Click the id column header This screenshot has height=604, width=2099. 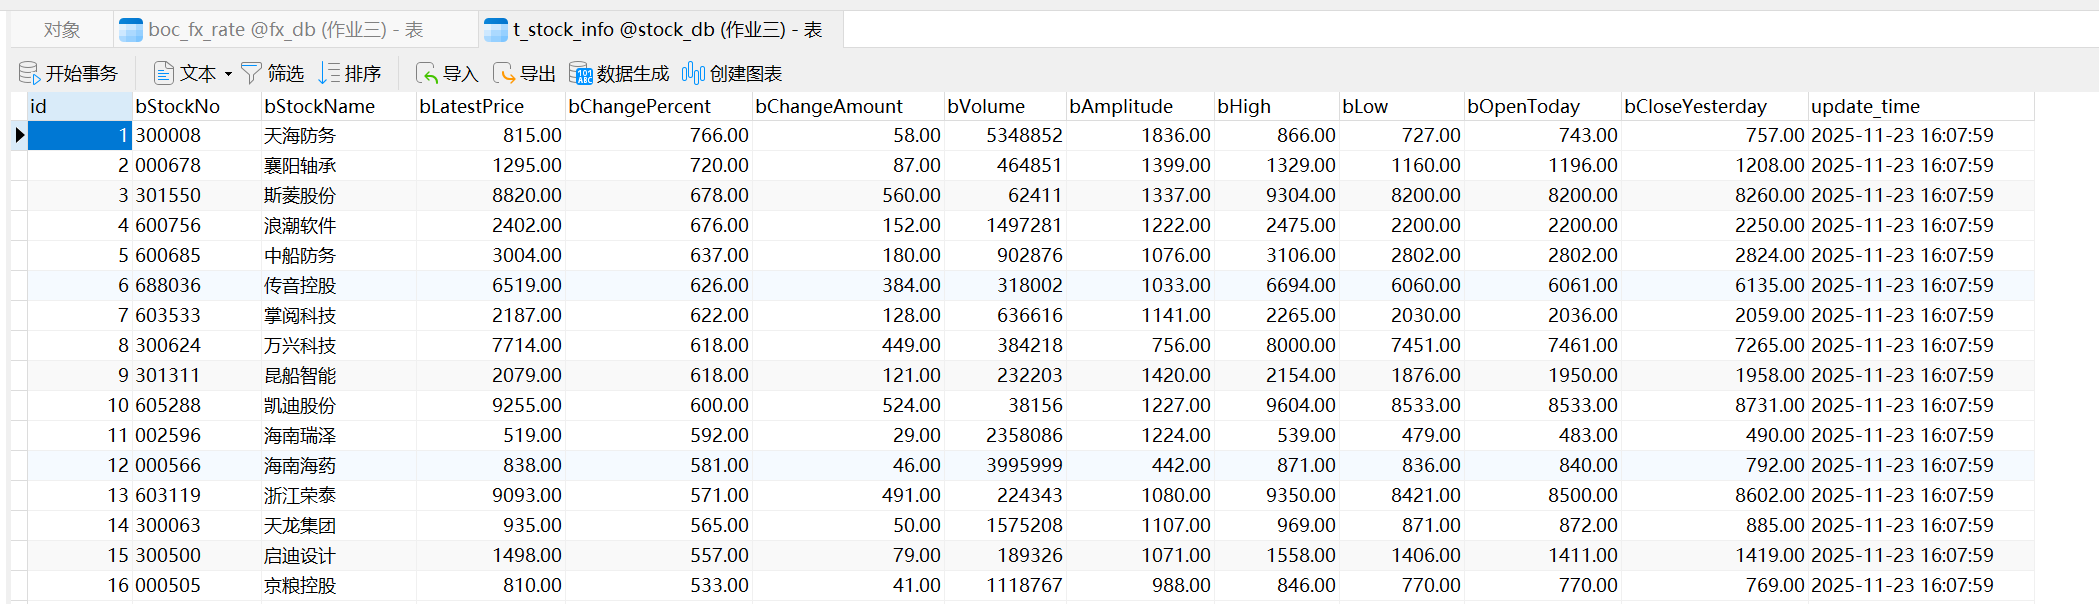pyautogui.click(x=80, y=106)
